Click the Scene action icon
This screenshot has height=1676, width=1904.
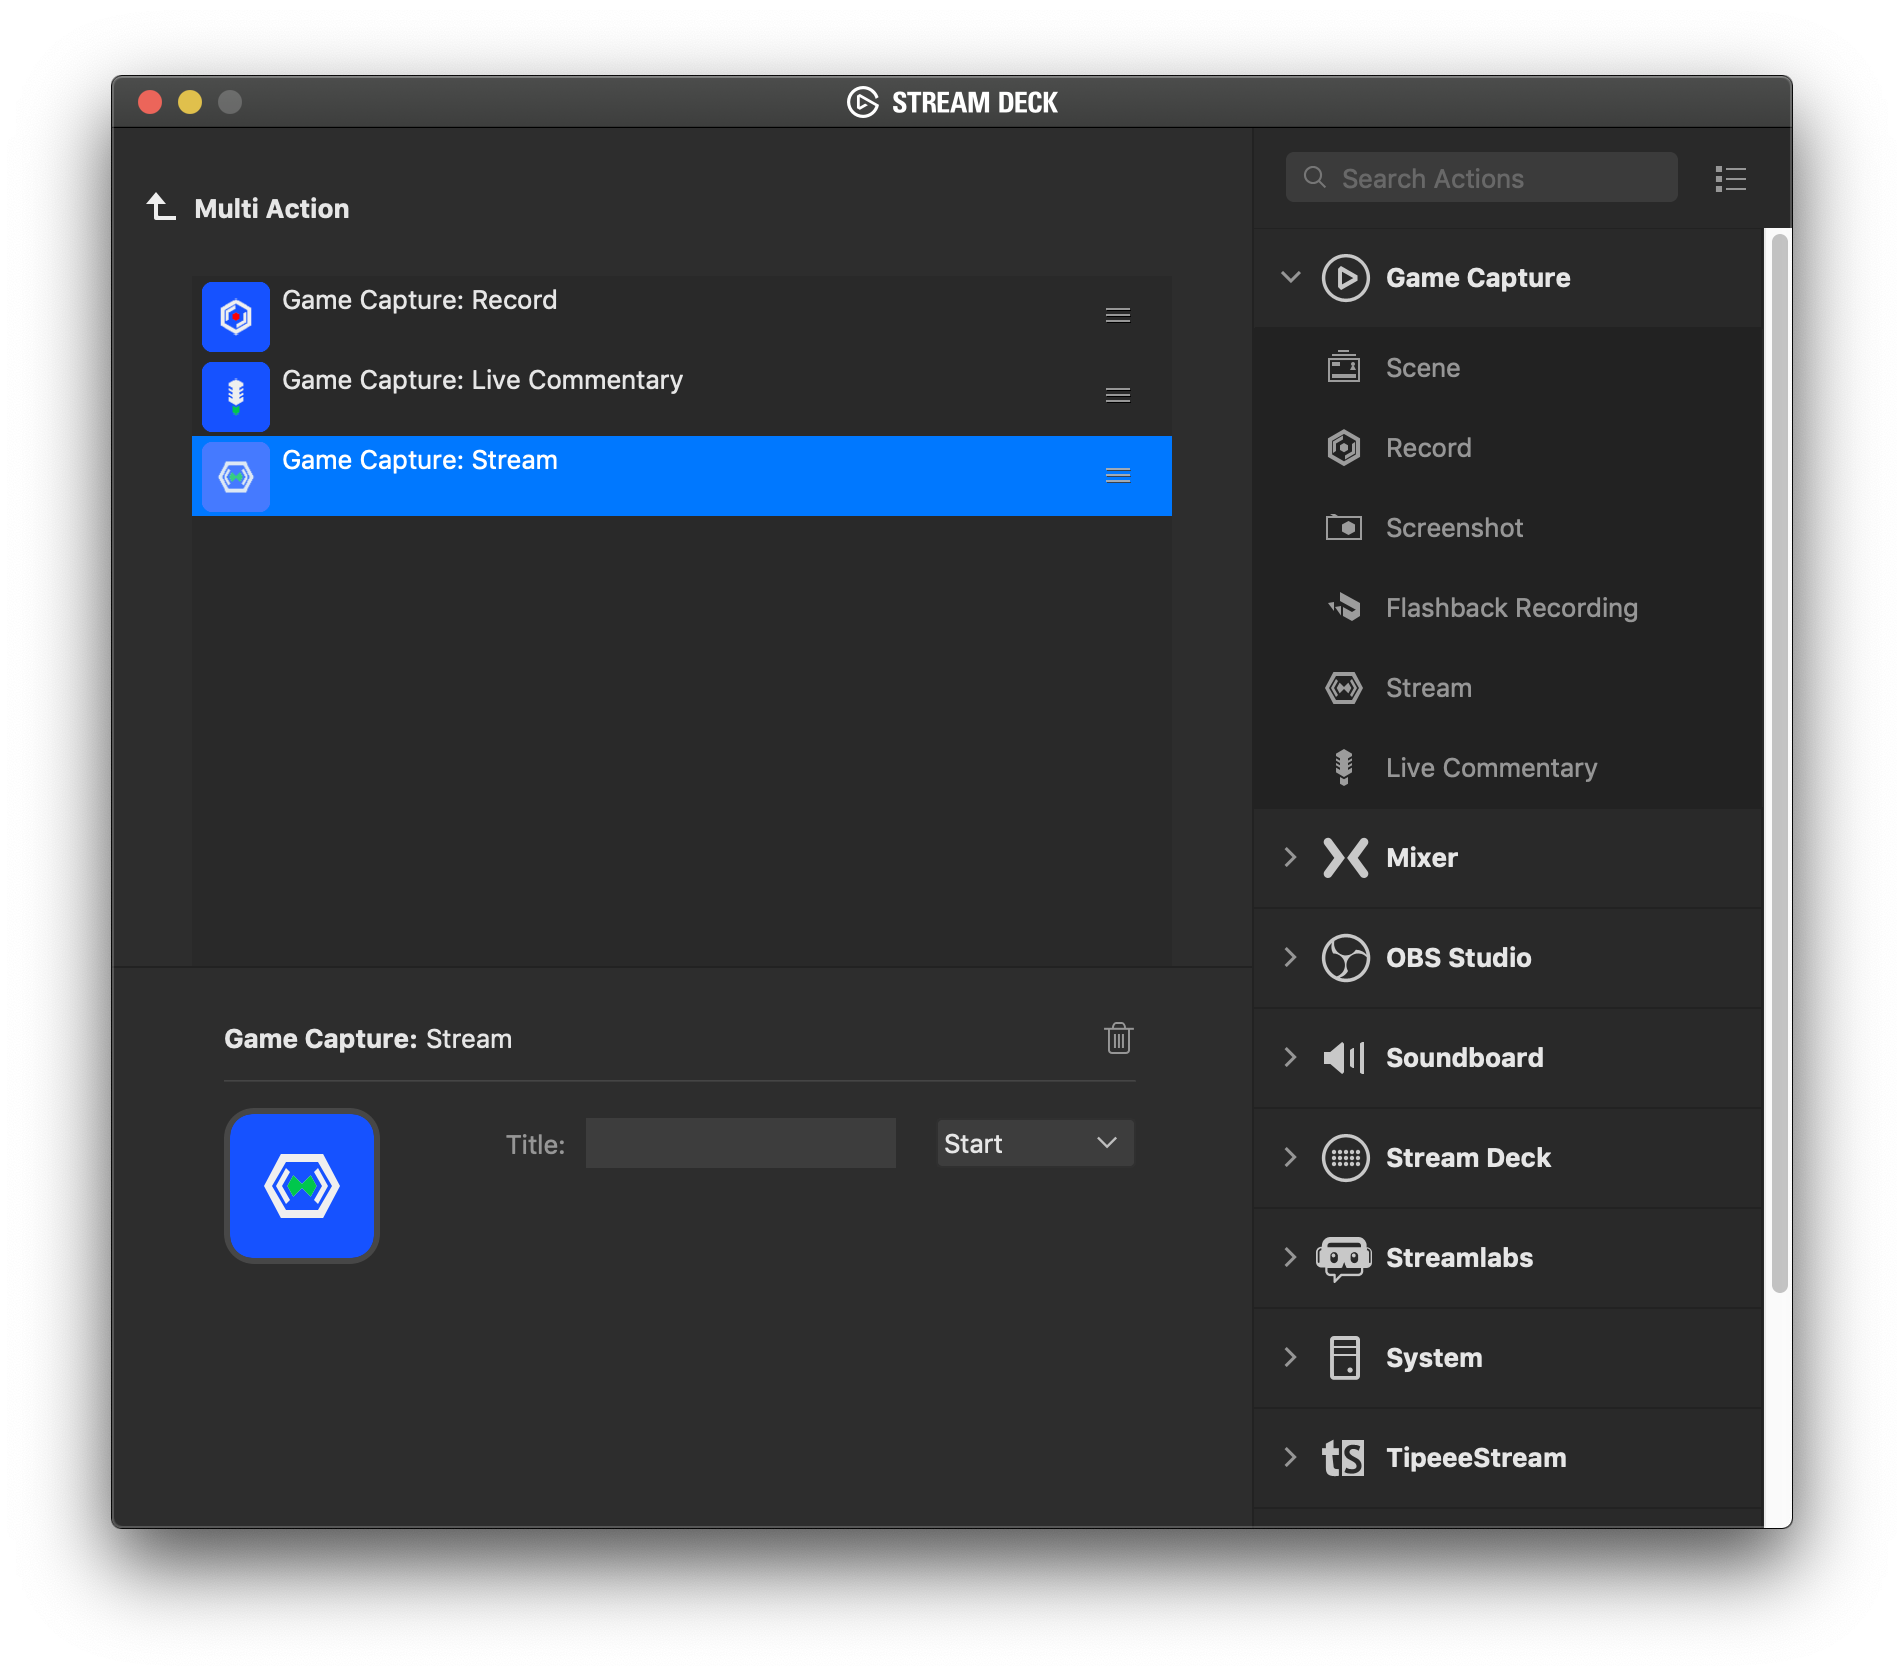(x=1344, y=367)
